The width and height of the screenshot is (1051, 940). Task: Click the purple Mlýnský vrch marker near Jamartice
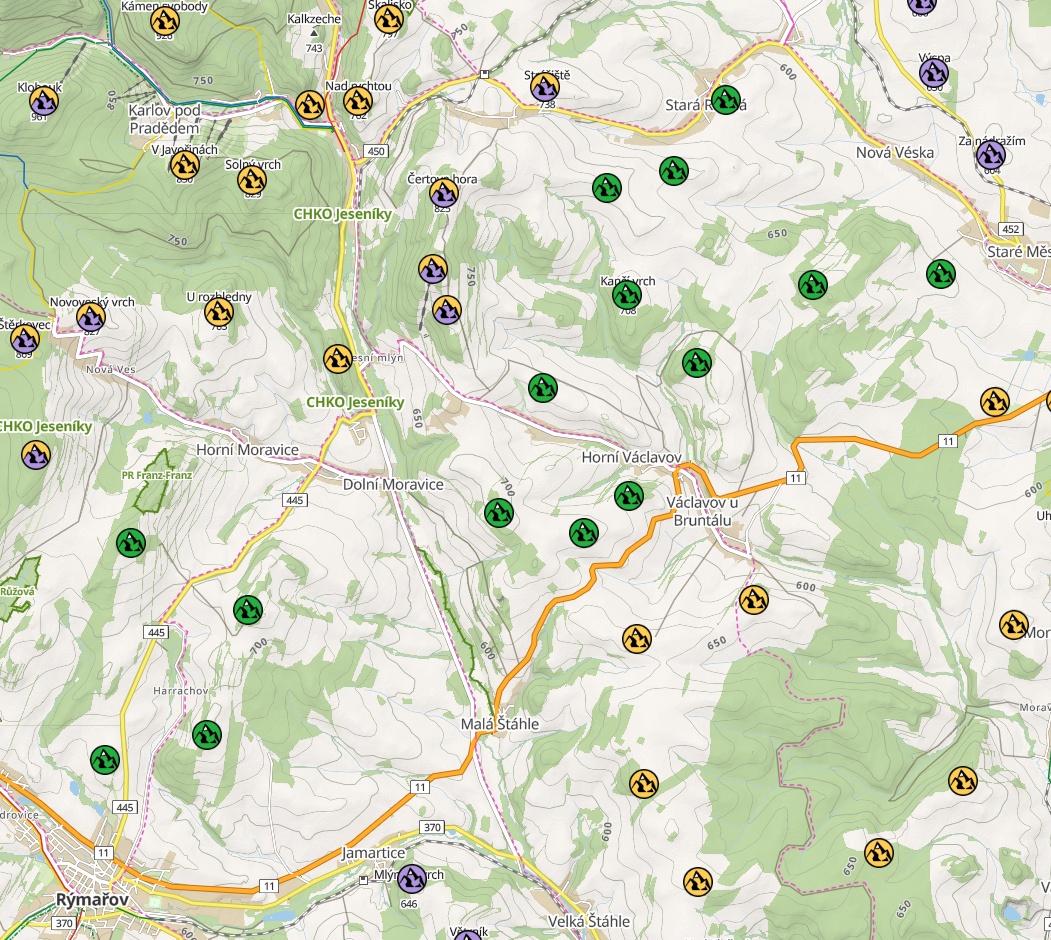(x=411, y=880)
